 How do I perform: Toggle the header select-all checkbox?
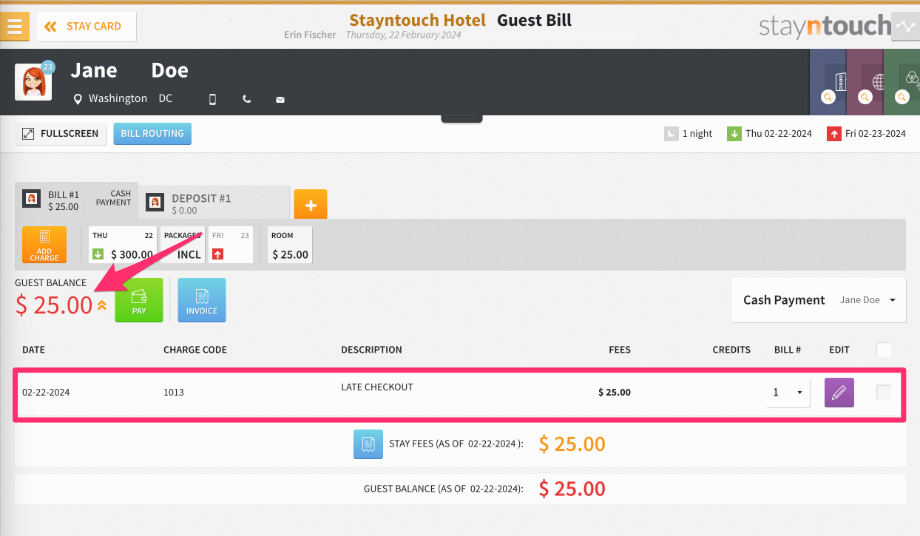point(883,350)
